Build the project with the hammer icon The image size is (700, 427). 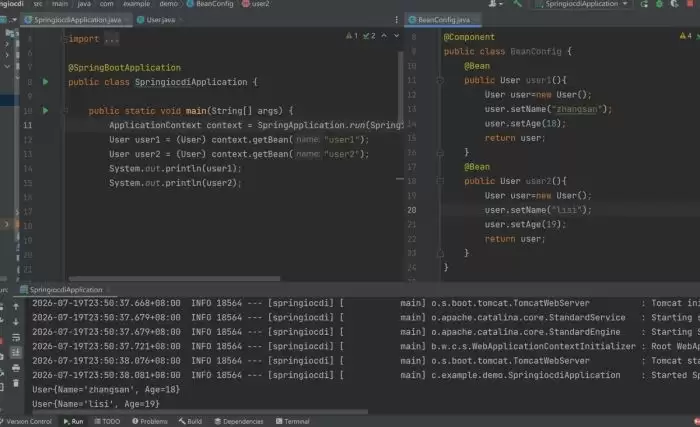[517, 4]
